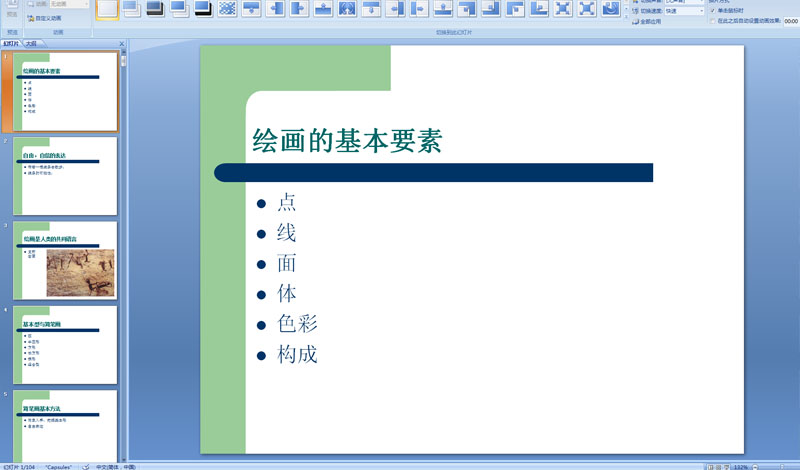Enable the automatically-after timing checkbox
This screenshot has height=470, width=800.
[x=713, y=21]
